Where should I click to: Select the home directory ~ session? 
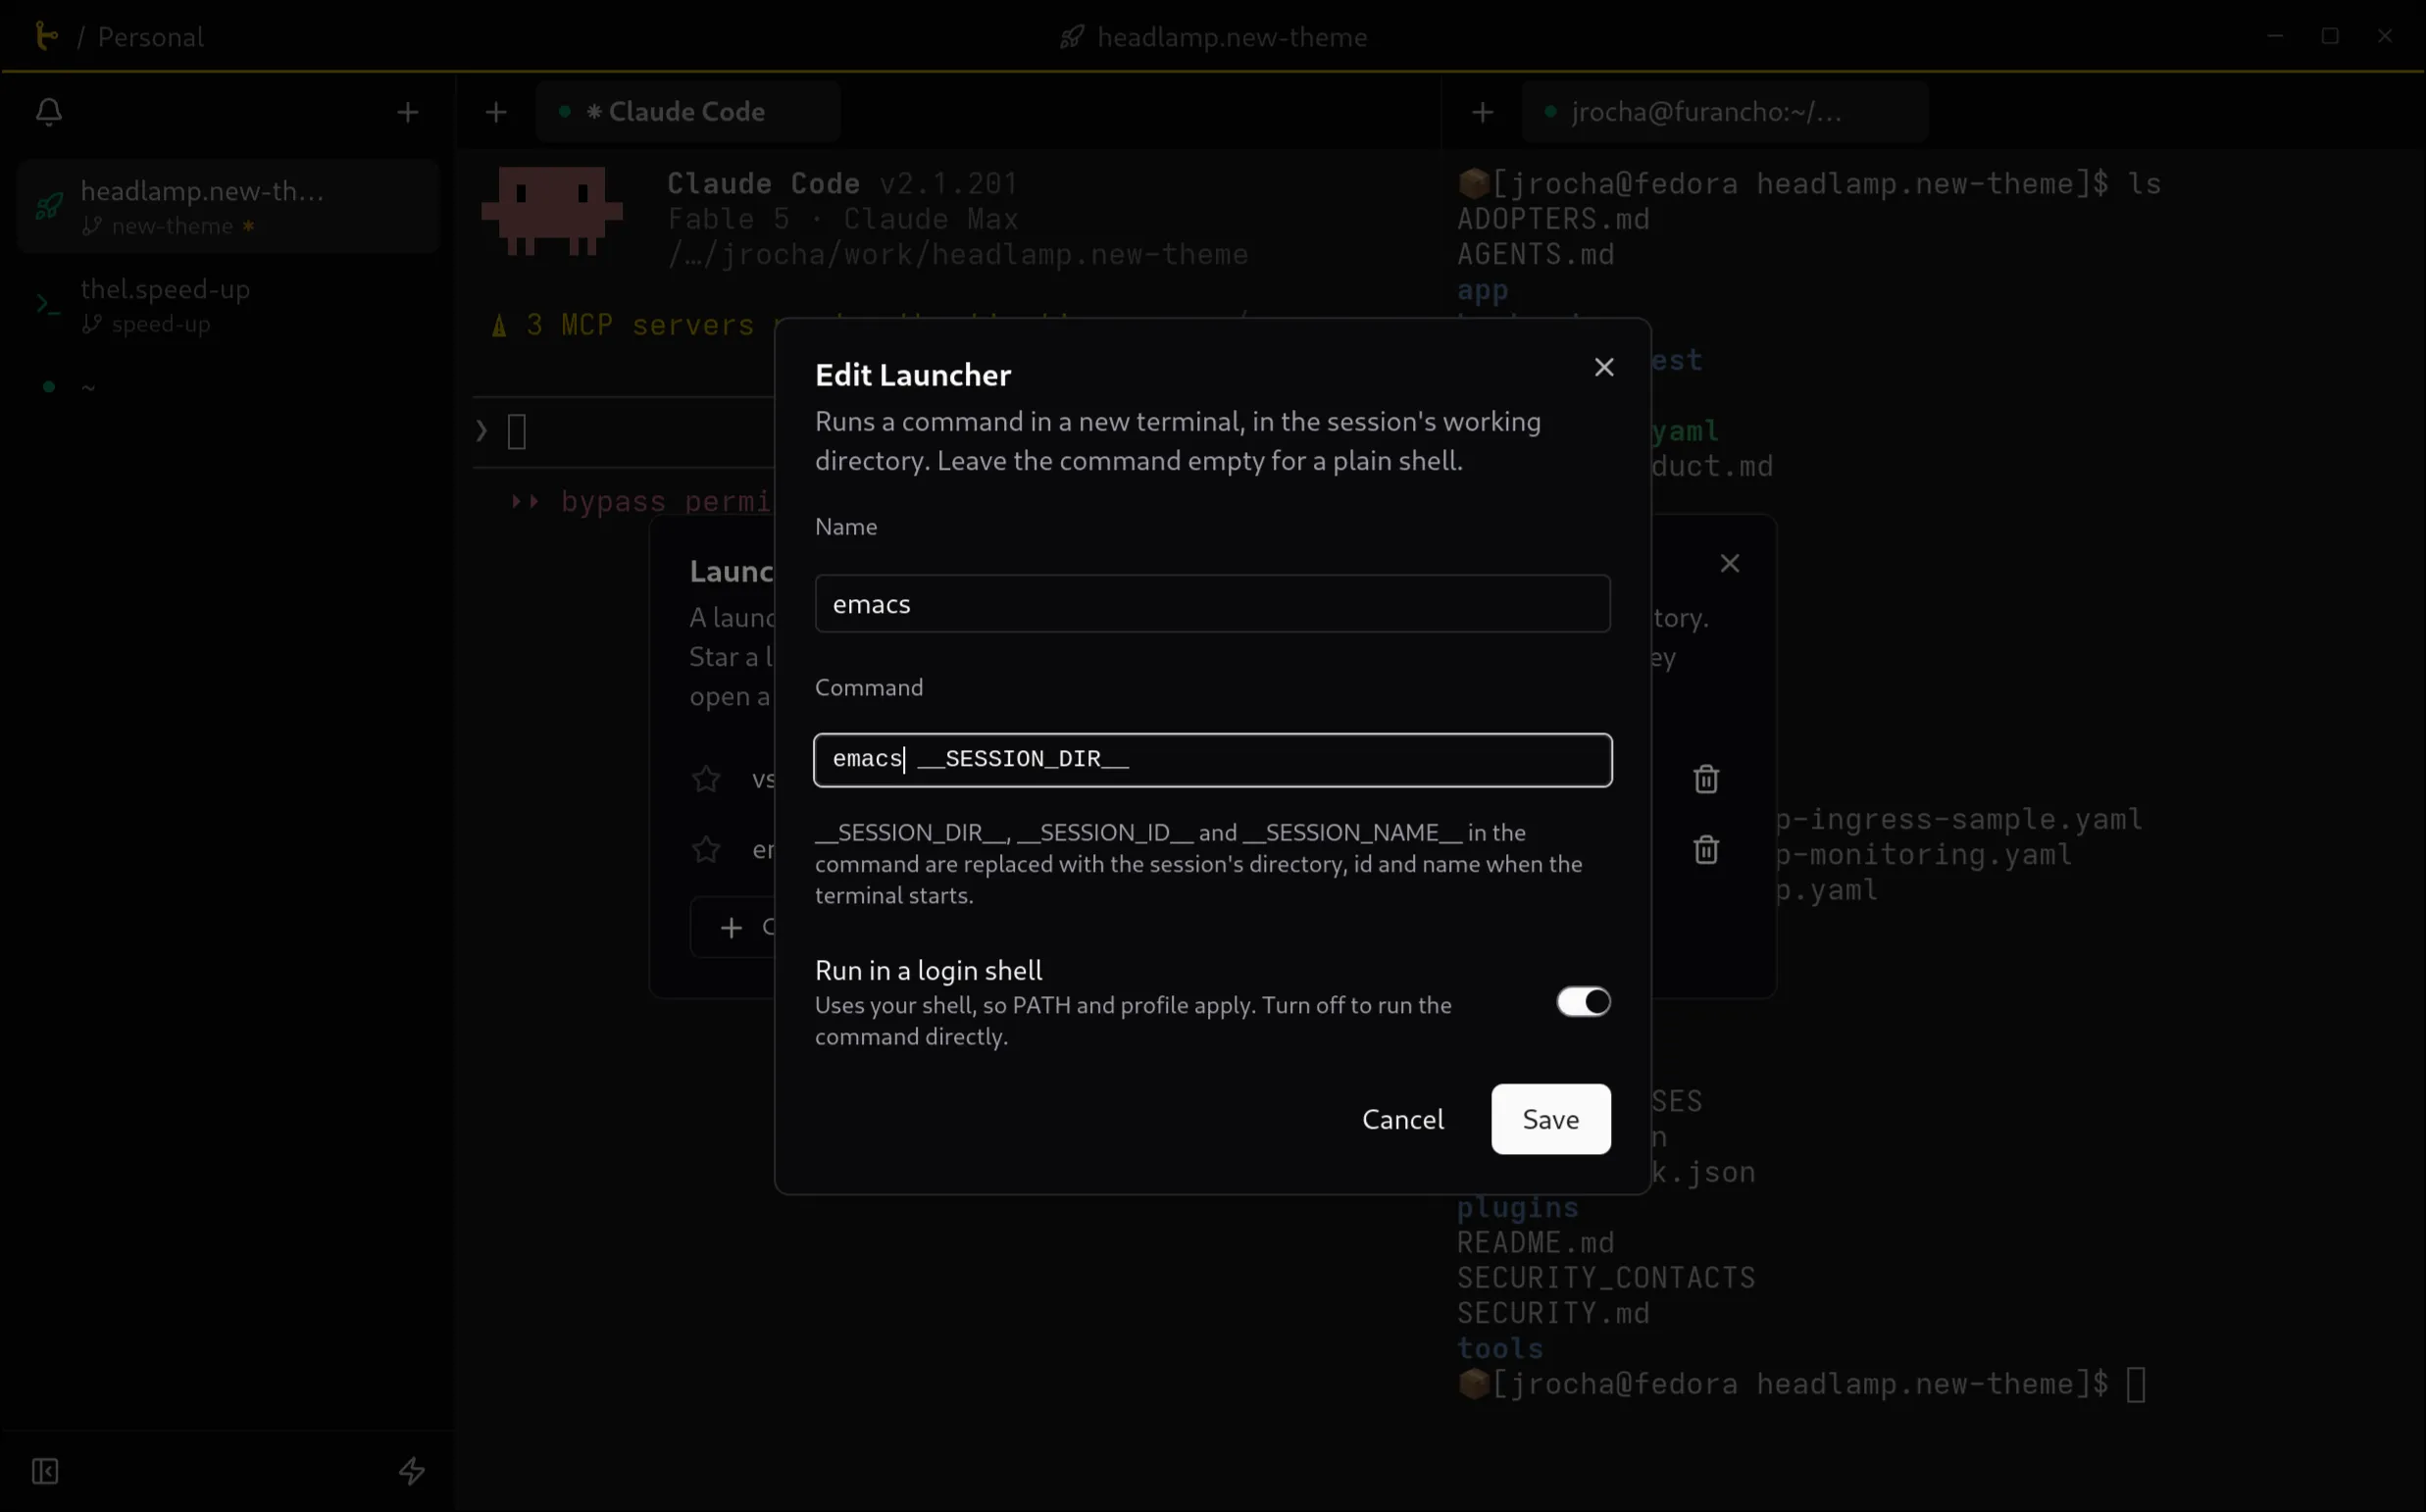coord(228,386)
